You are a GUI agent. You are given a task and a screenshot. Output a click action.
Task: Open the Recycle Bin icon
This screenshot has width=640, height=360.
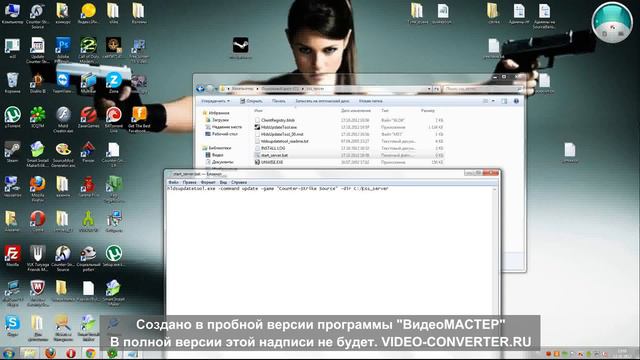[12, 82]
